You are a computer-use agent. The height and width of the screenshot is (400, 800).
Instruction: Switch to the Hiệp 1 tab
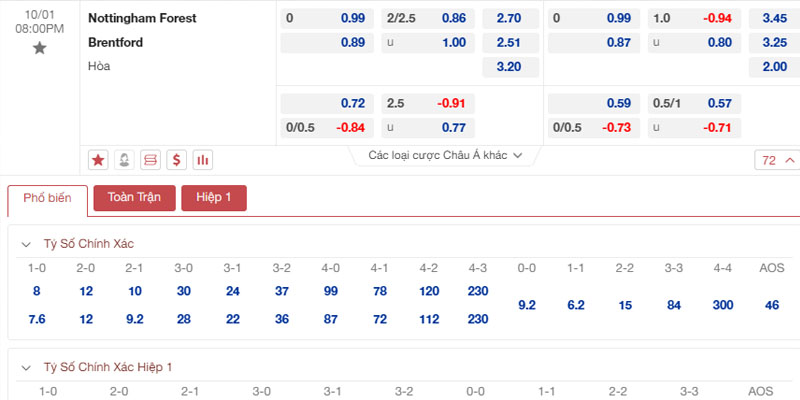214,197
